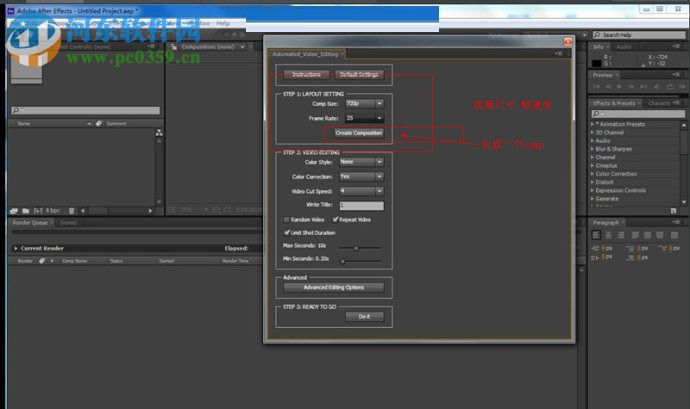690x409 pixels.
Task: Toggle audio mute in Preview panel
Action: click(x=657, y=86)
